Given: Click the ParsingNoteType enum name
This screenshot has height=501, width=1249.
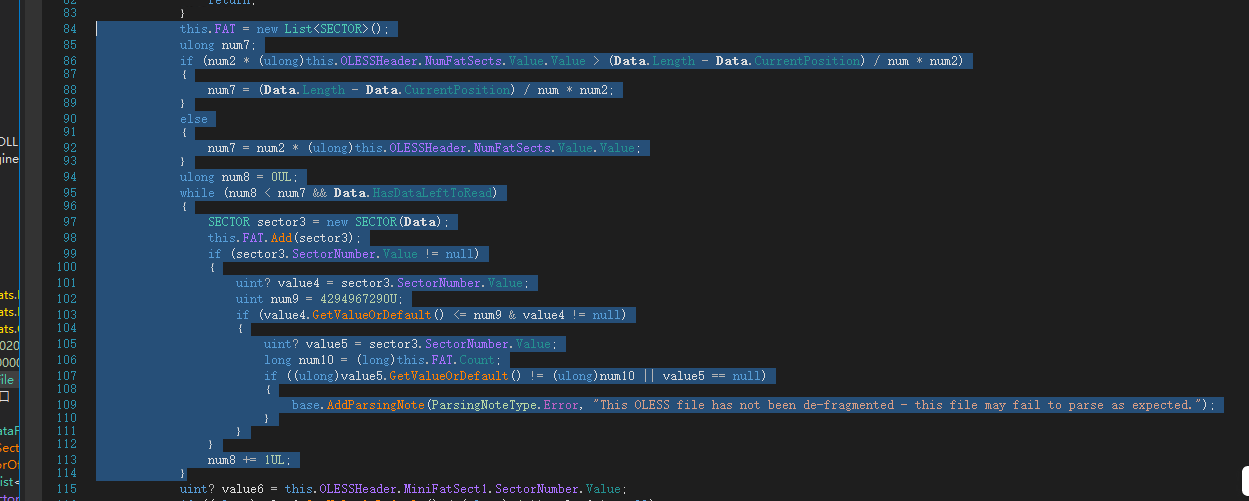Looking at the screenshot, I should [x=483, y=405].
